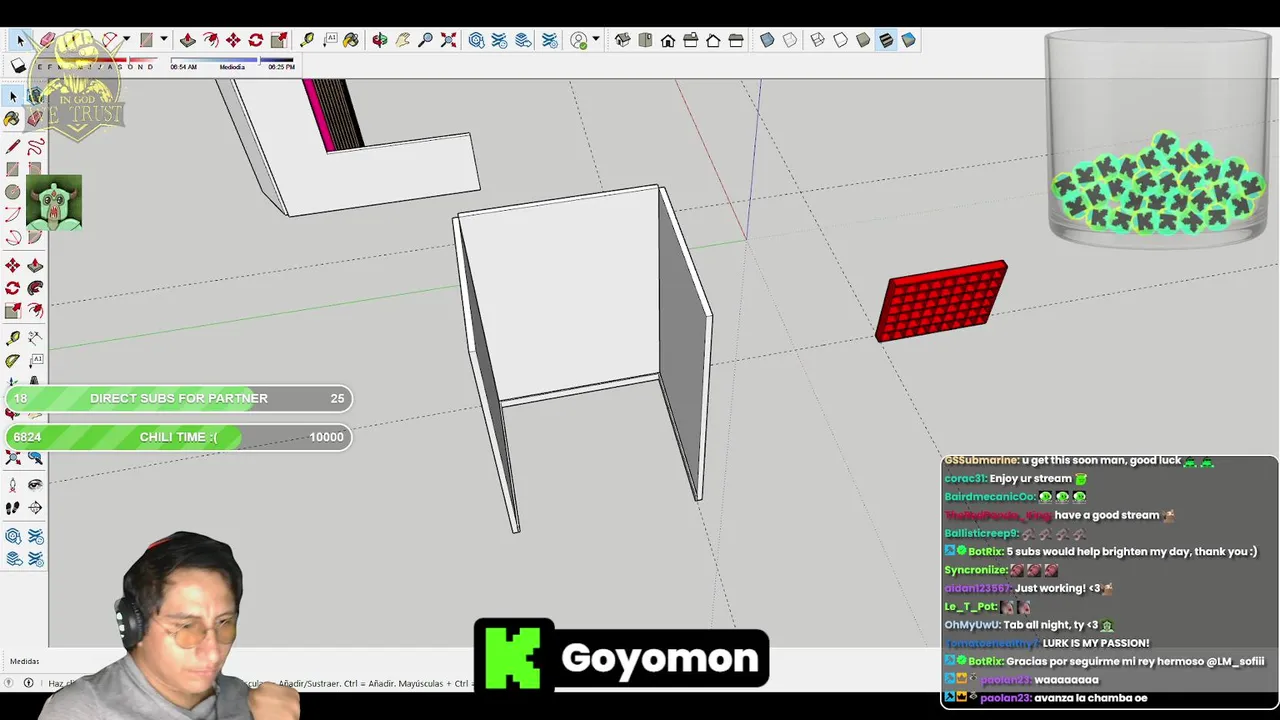Open the Arc tools dropdown arrow
The image size is (1280, 720).
[126, 40]
